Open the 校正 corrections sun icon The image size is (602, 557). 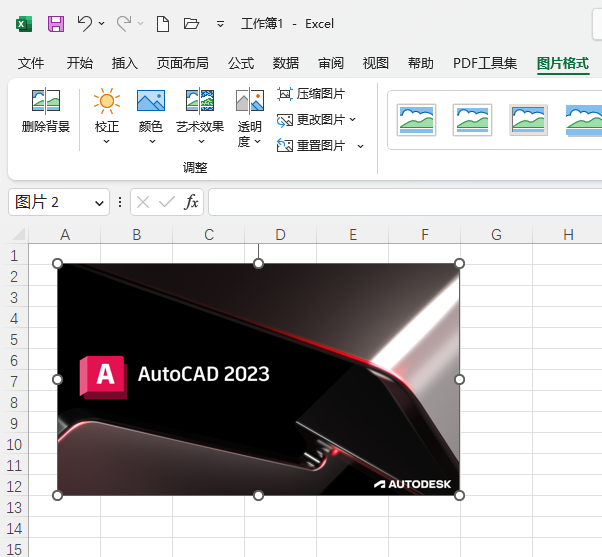coord(107,101)
